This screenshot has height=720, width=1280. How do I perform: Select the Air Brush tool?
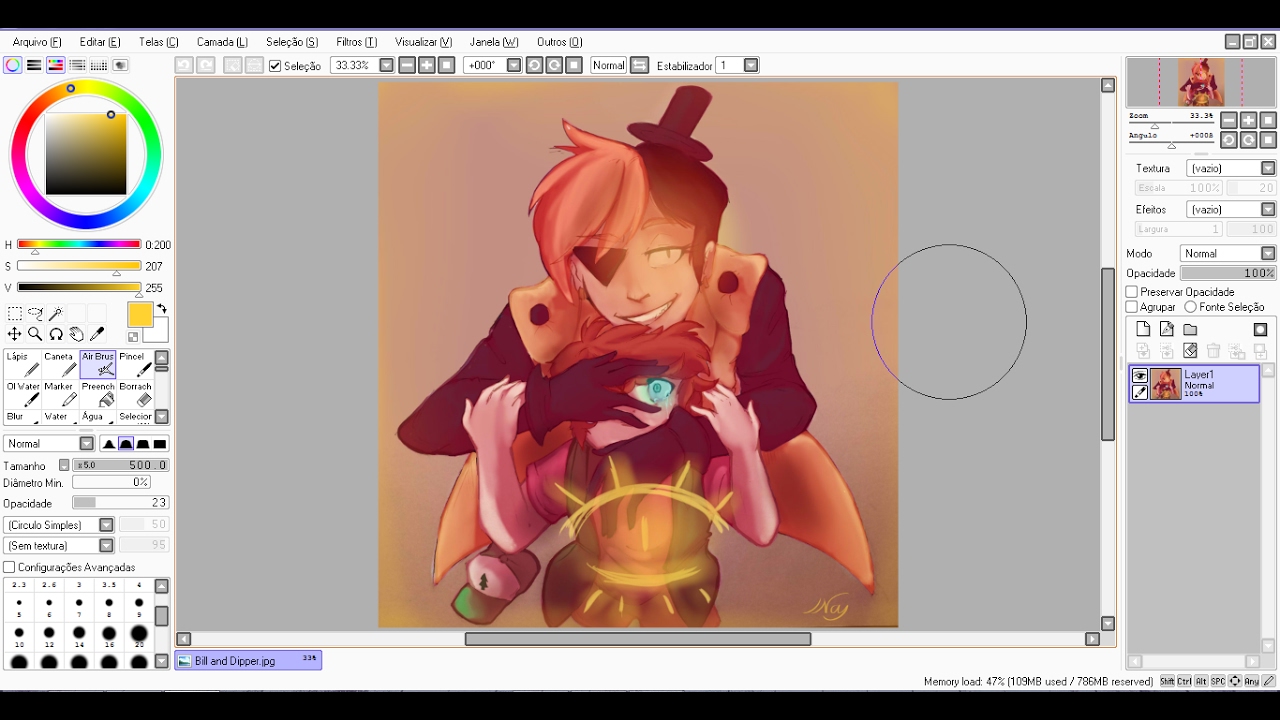[98, 364]
